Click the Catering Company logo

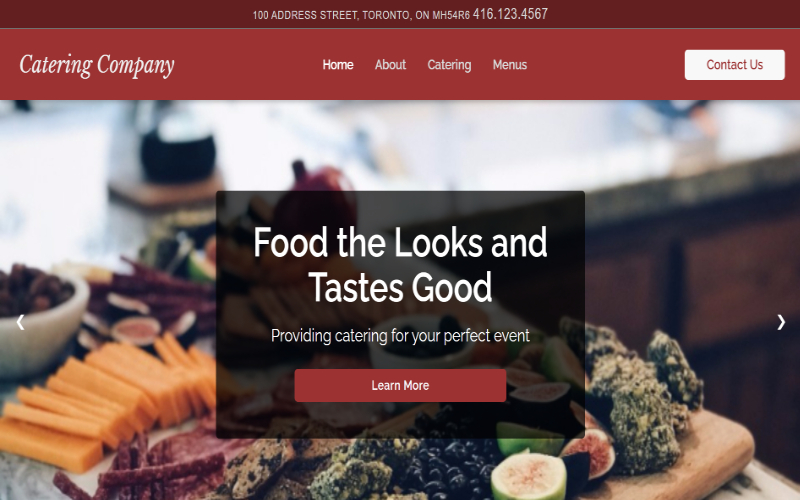(97, 65)
